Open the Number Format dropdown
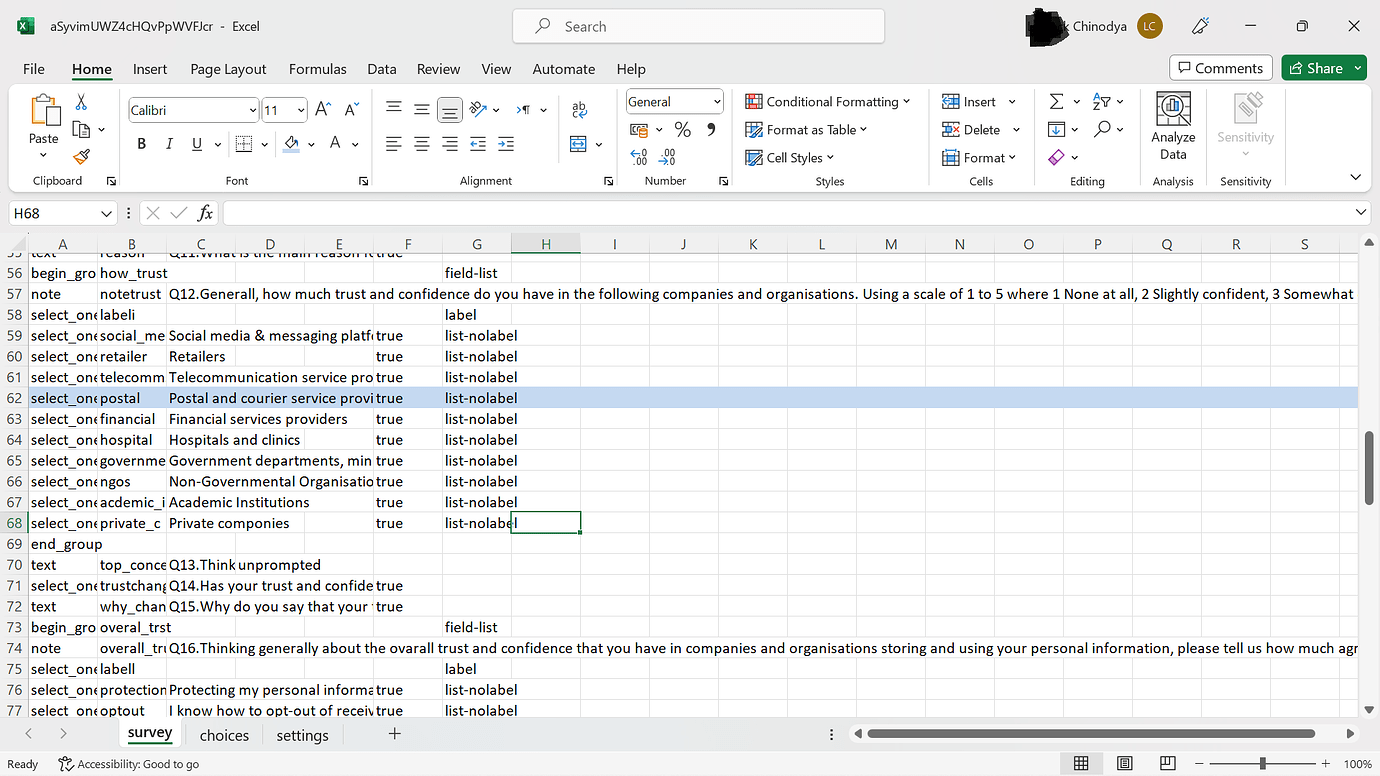The image size is (1380, 776). pos(674,101)
